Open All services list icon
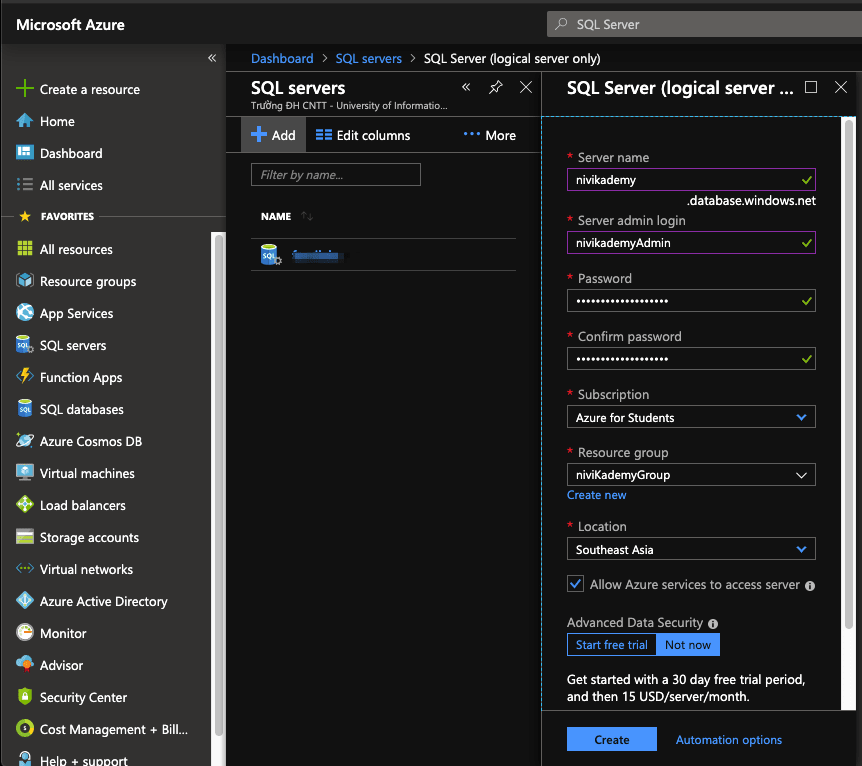Viewport: 862px width, 766px height. click(x=25, y=184)
